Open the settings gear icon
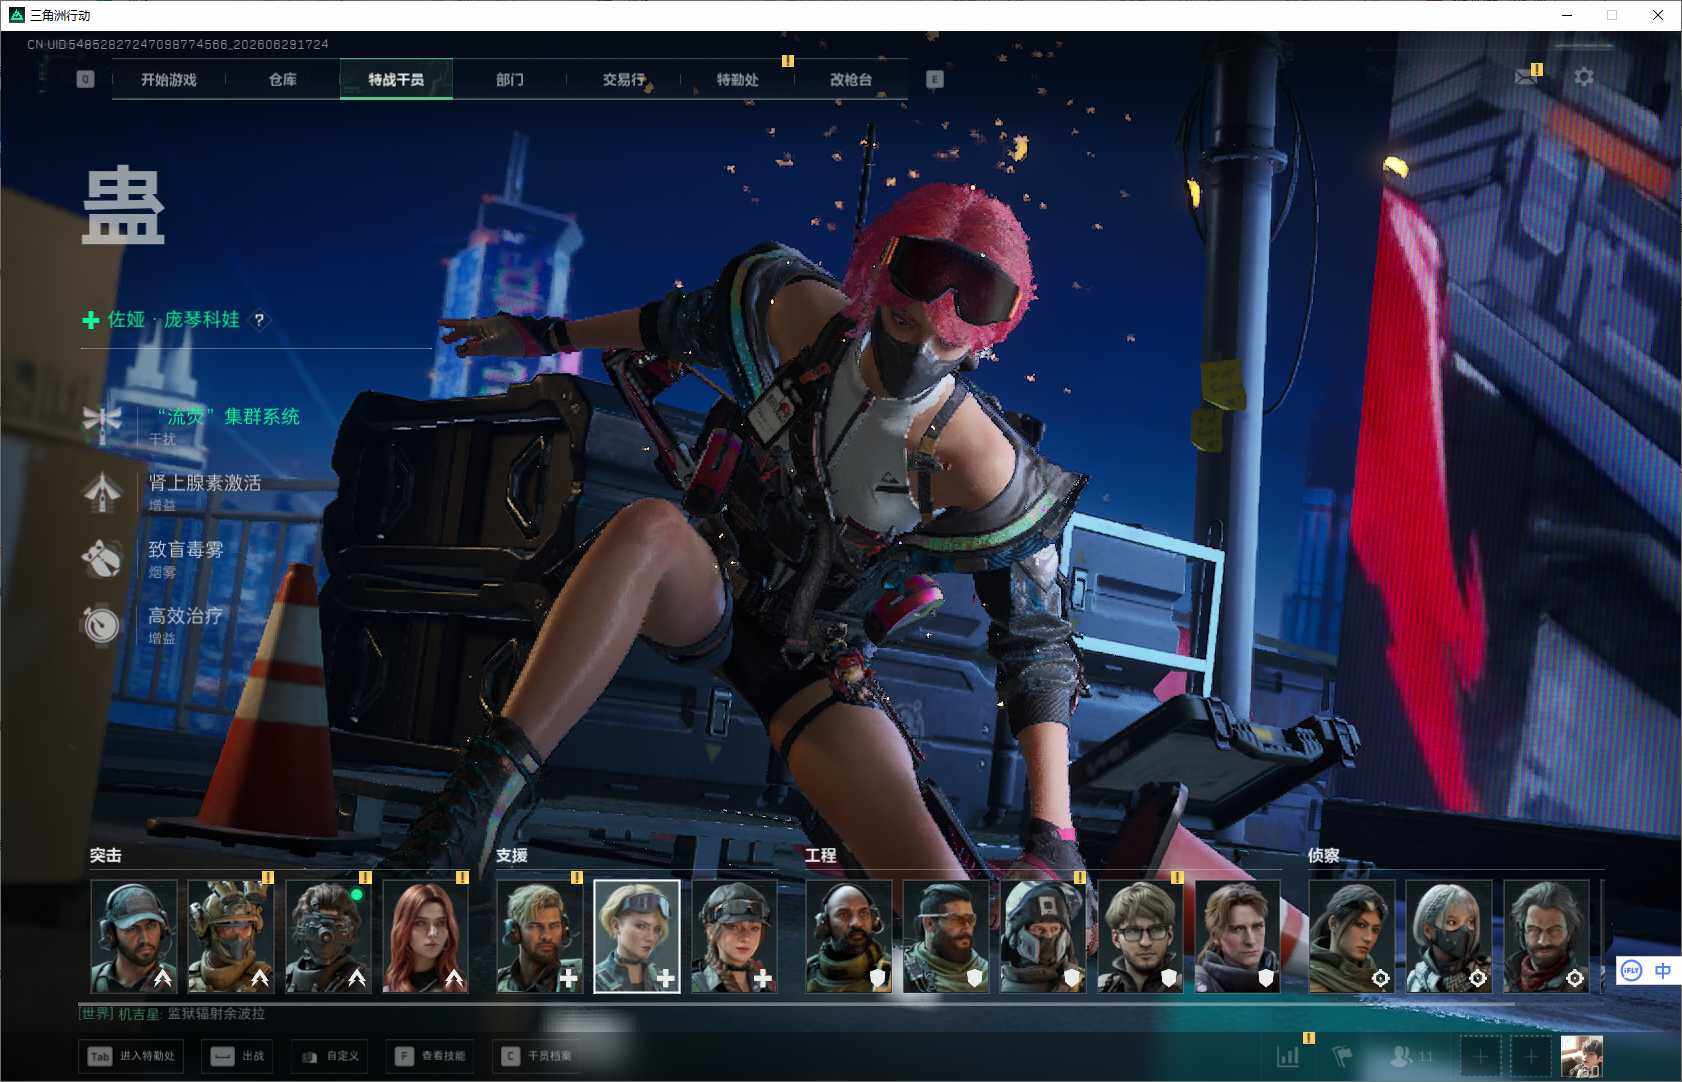Image resolution: width=1682 pixels, height=1082 pixels. [x=1583, y=77]
